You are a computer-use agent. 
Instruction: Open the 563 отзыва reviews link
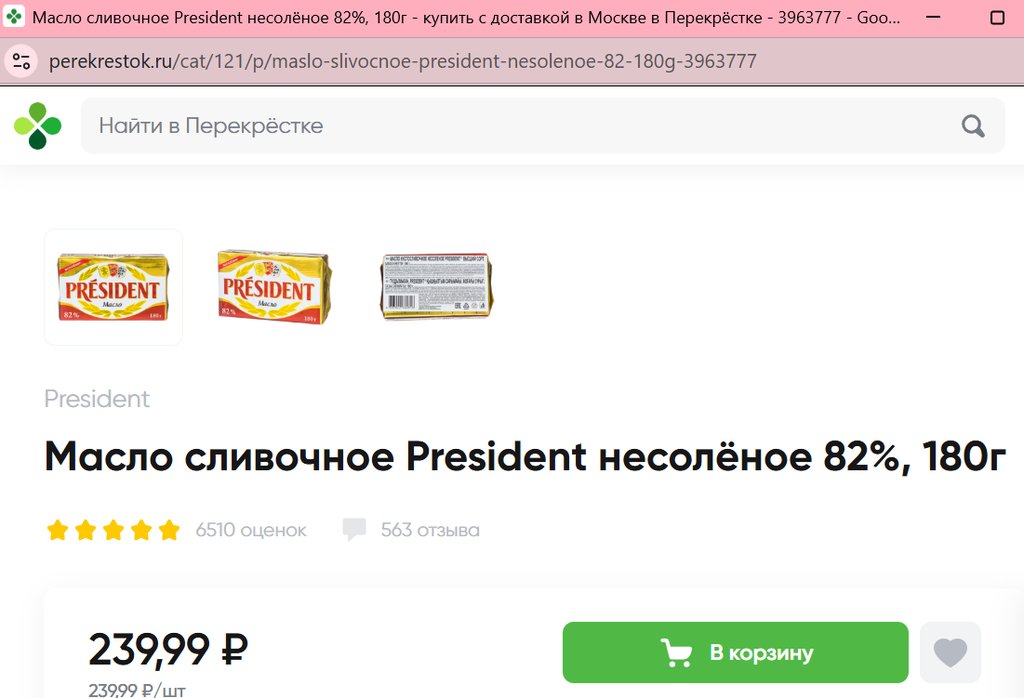pos(430,530)
